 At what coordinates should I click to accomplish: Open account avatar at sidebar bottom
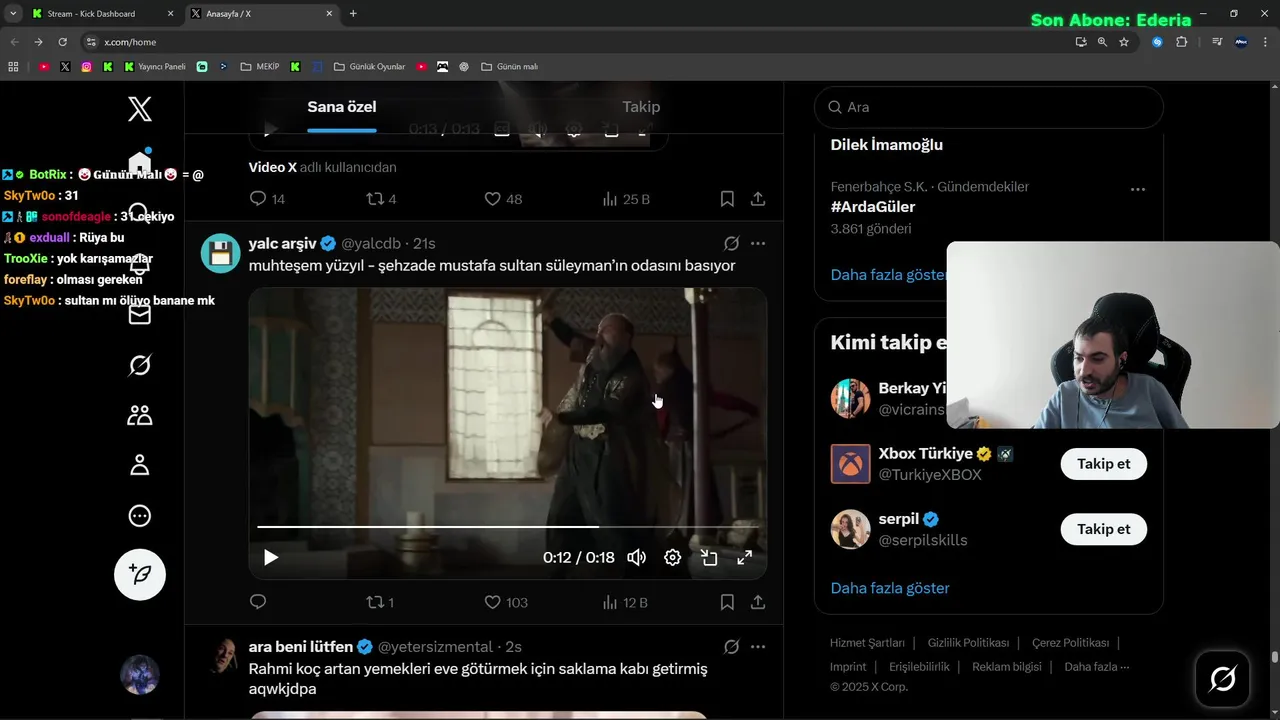(140, 675)
